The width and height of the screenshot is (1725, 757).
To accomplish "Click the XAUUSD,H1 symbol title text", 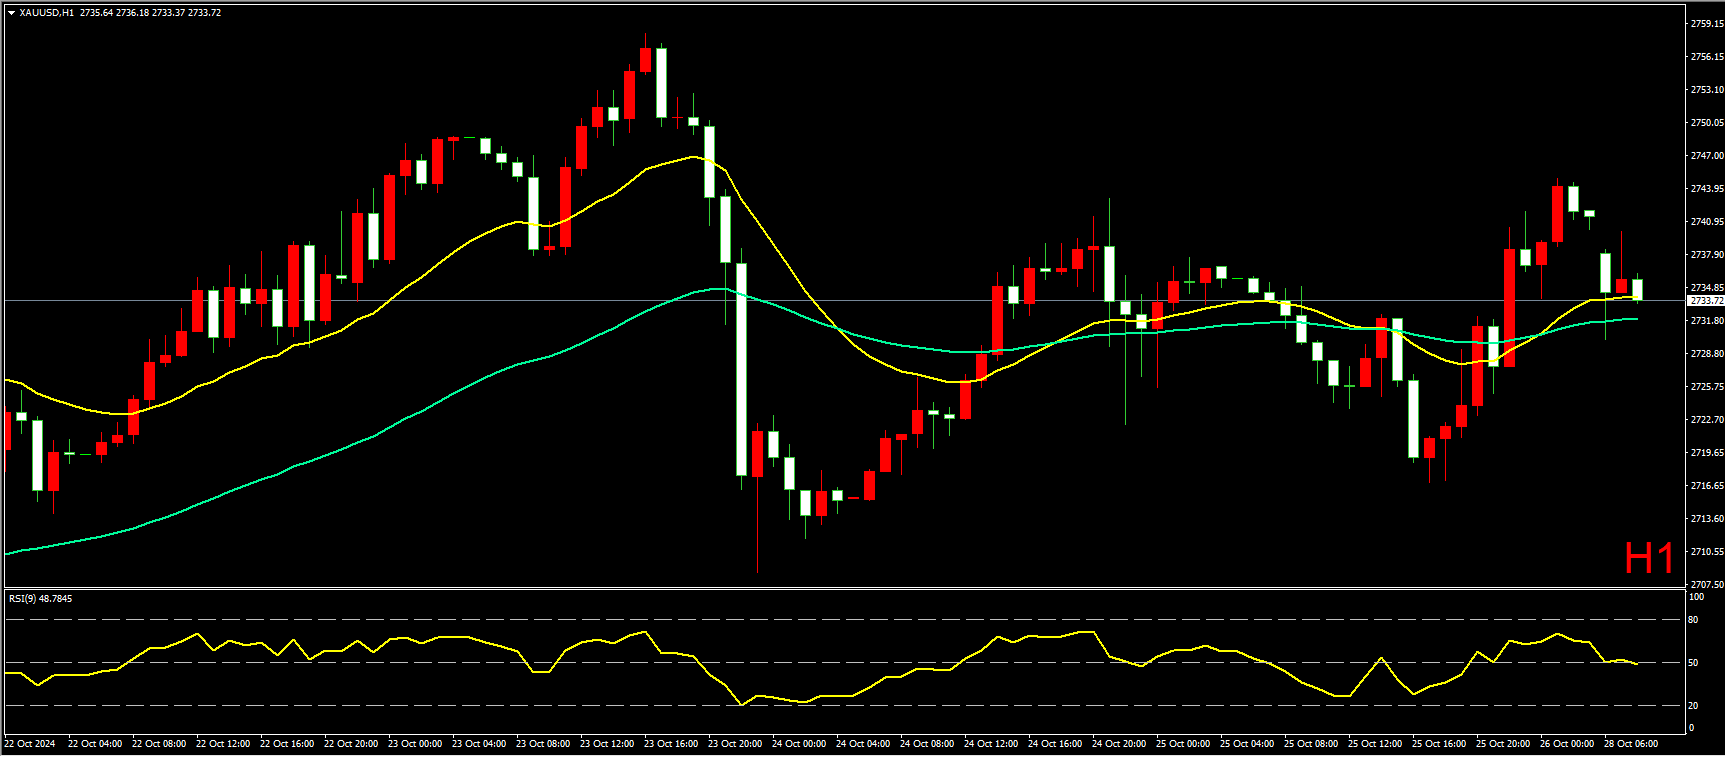I will tap(46, 13).
